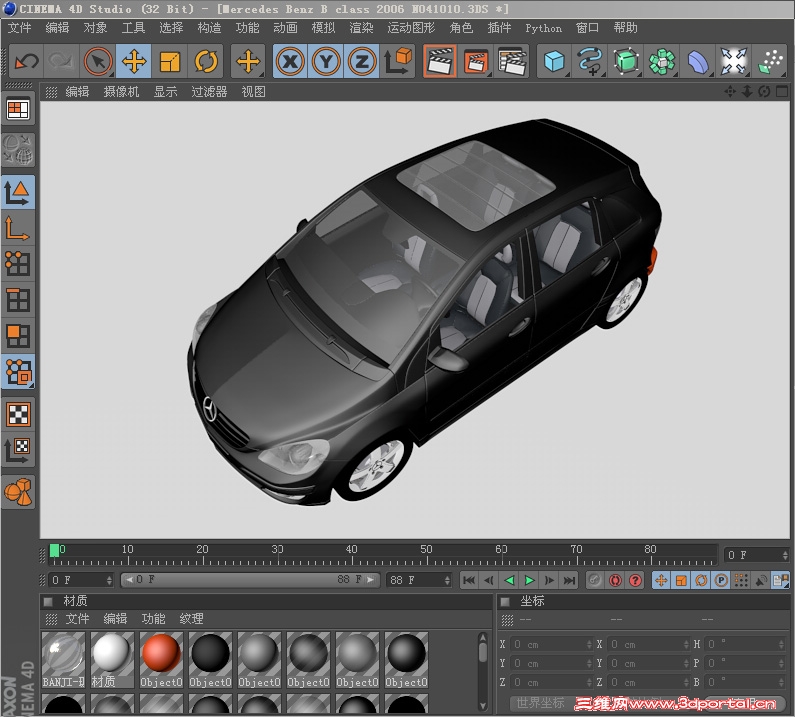Enable Texture mode
This screenshot has height=717, width=795.
(18, 414)
